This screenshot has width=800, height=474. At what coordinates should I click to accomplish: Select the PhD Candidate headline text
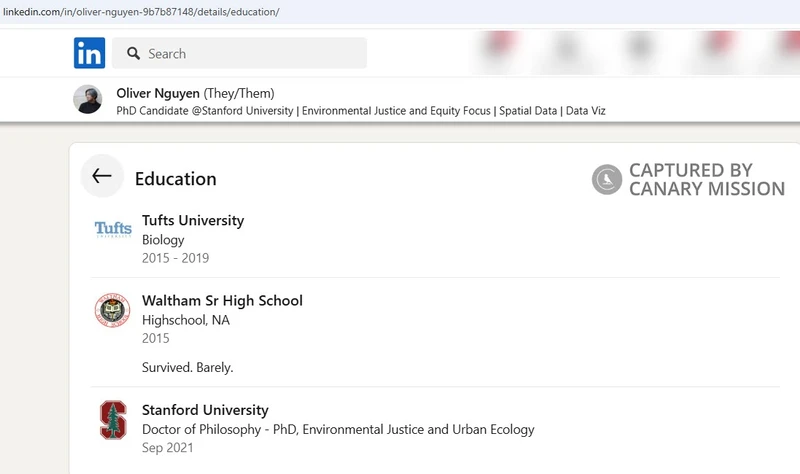[361, 111]
